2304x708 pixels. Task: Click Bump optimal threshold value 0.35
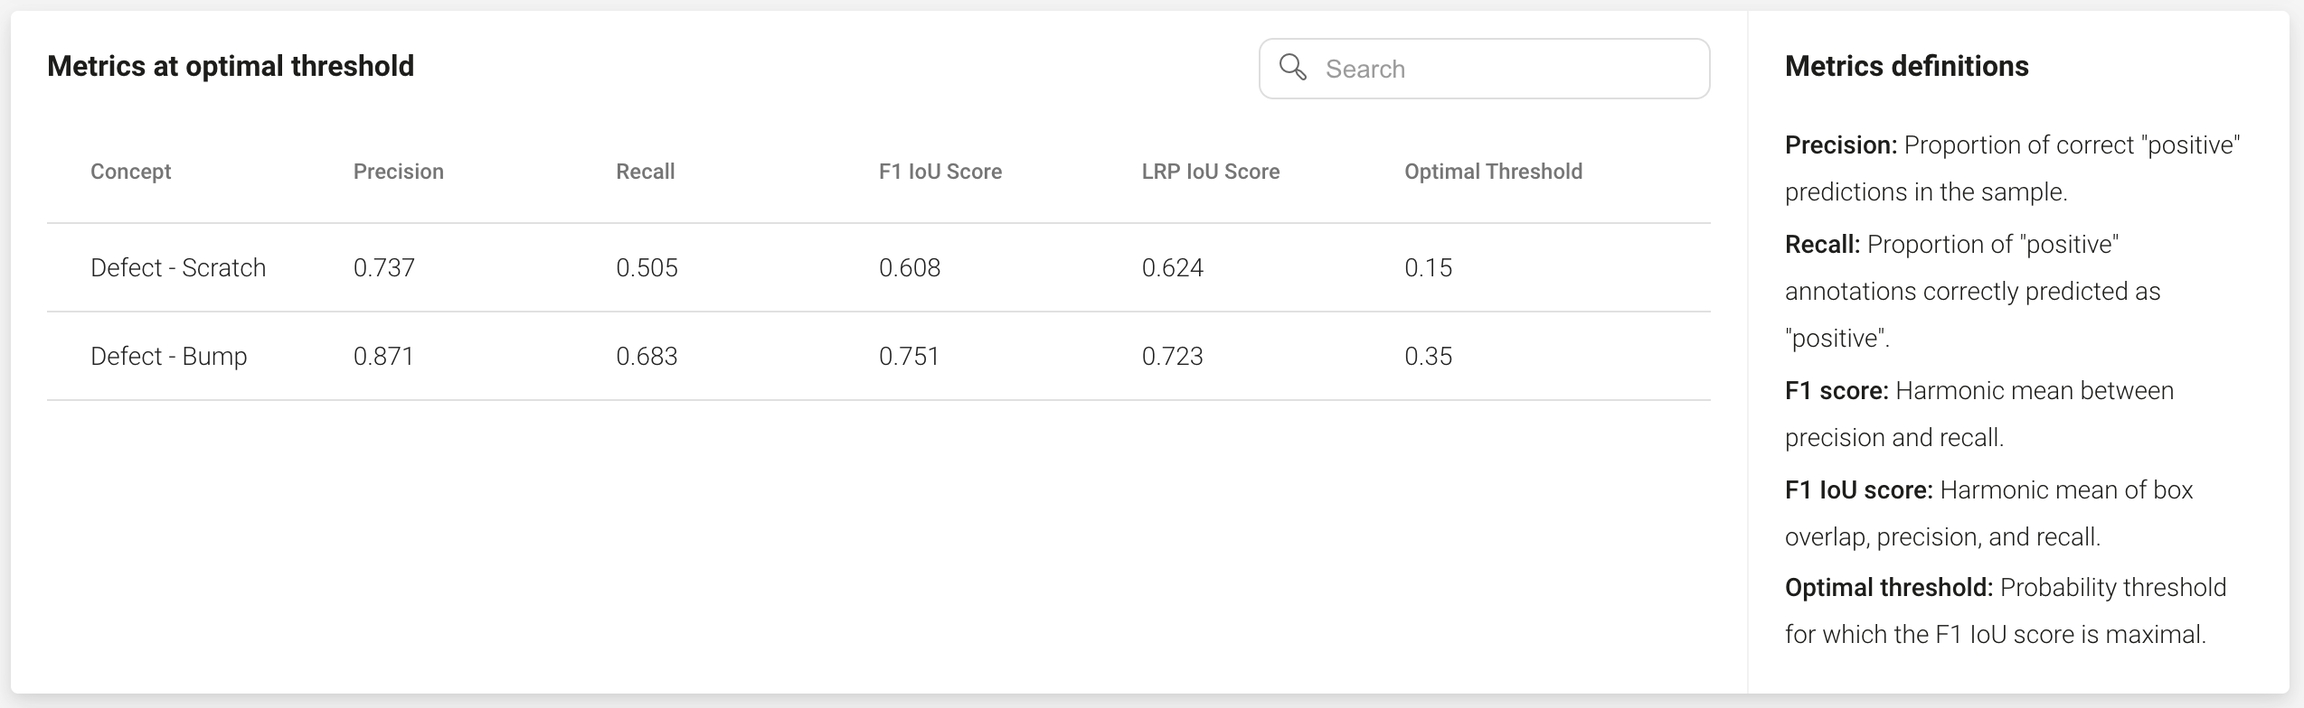coord(1428,357)
